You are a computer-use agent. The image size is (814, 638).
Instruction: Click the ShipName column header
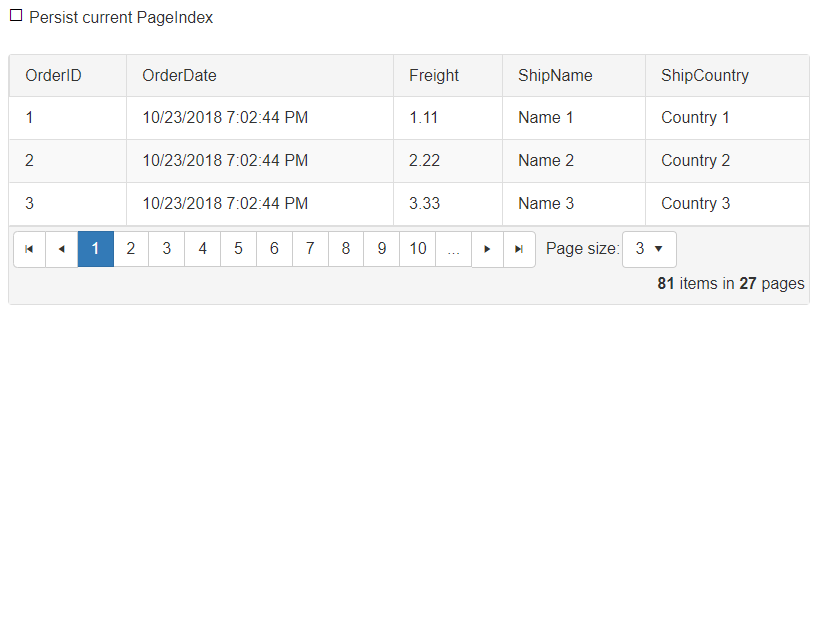coord(574,76)
